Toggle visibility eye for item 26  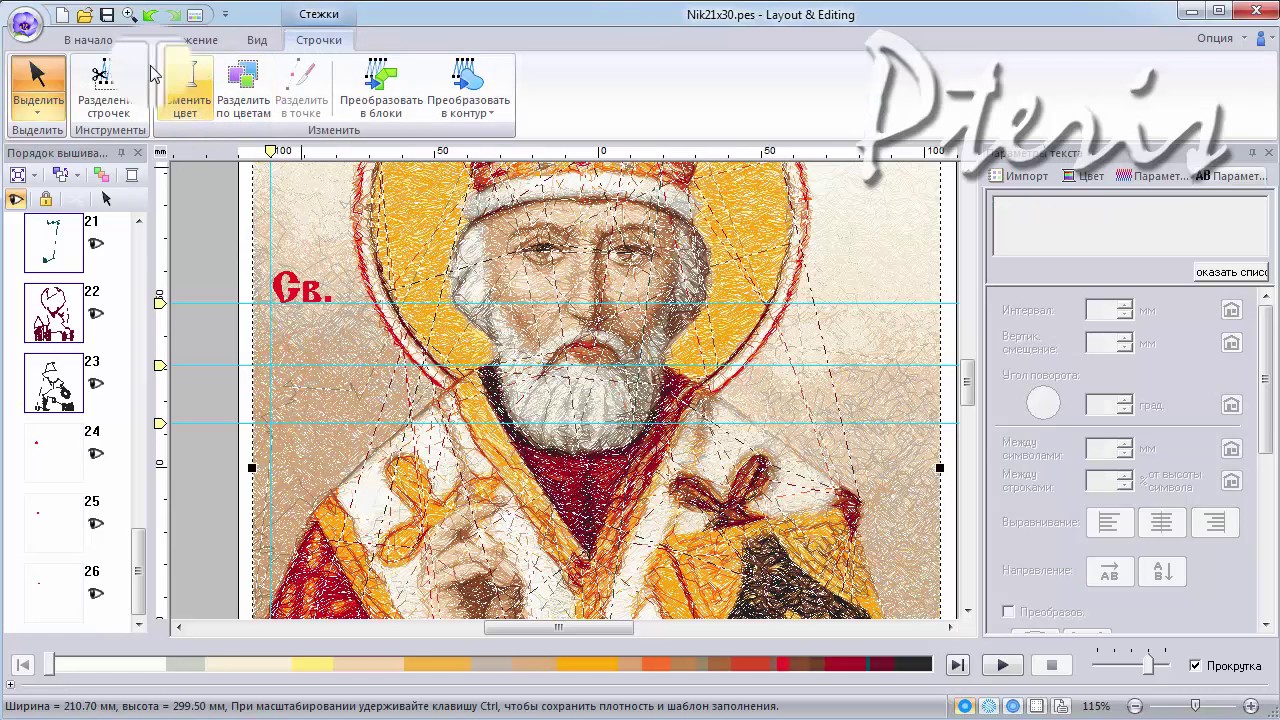tap(96, 594)
